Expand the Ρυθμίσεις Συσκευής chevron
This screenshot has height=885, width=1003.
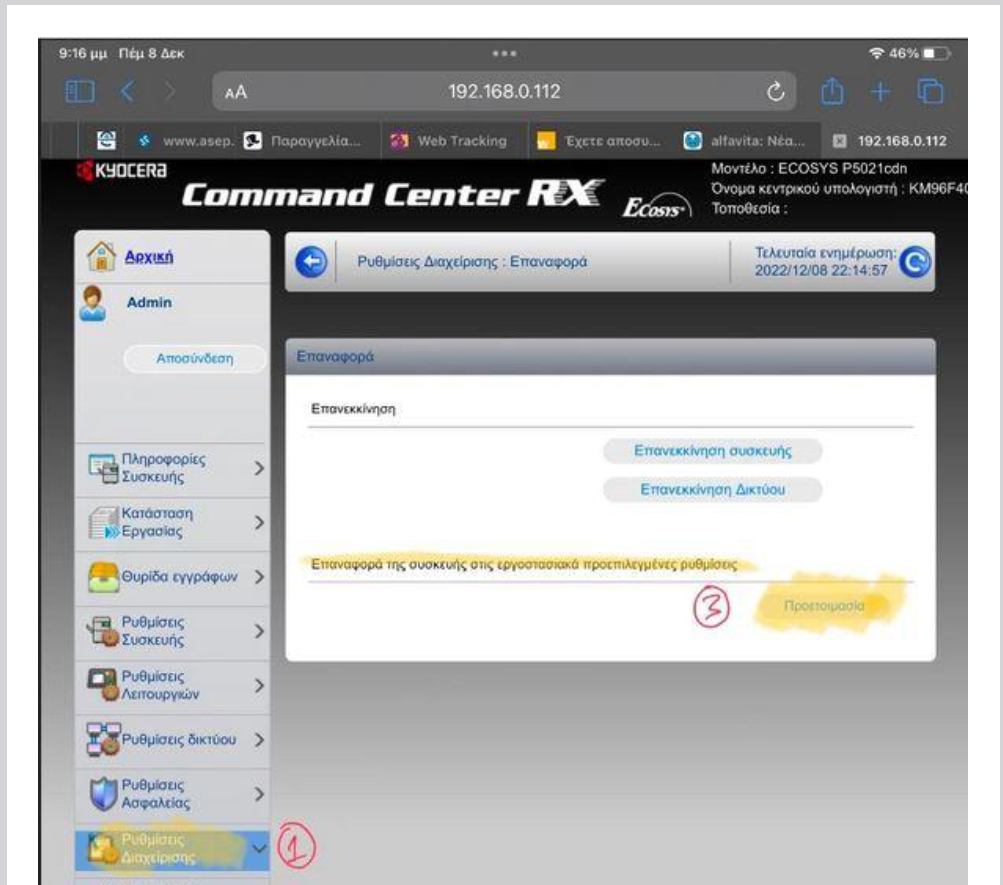(258, 632)
